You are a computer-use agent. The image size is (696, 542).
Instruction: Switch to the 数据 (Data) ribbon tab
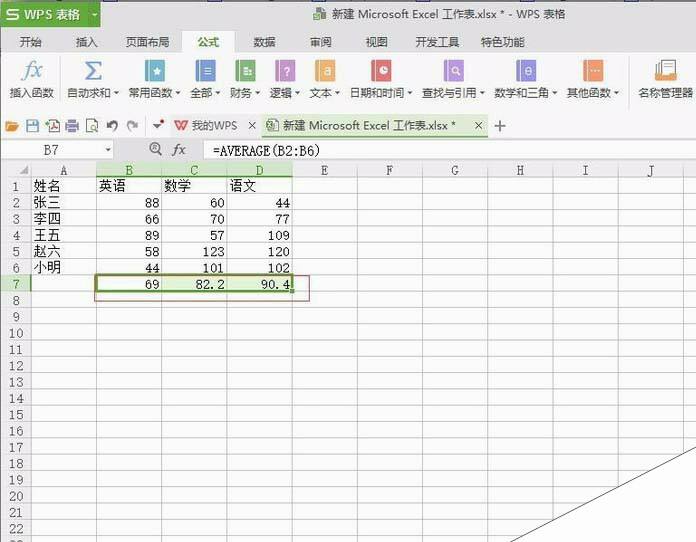[x=265, y=42]
